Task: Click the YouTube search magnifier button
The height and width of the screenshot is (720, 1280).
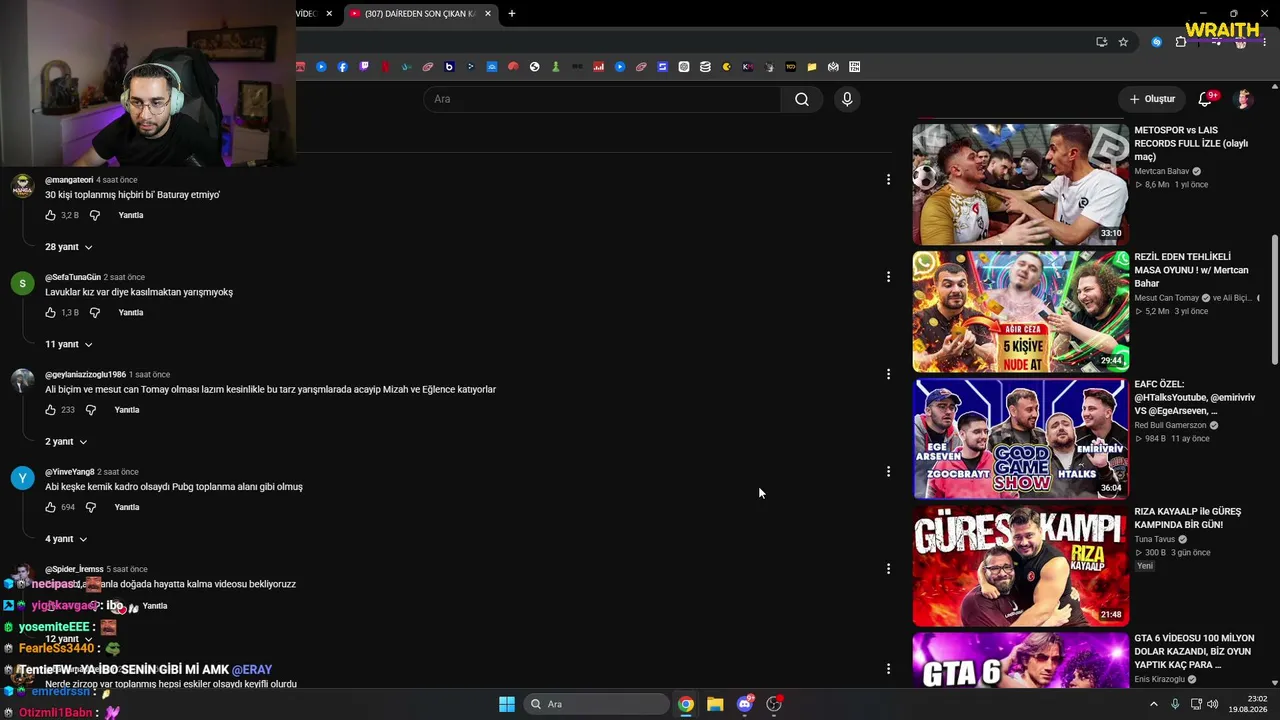Action: (x=802, y=99)
